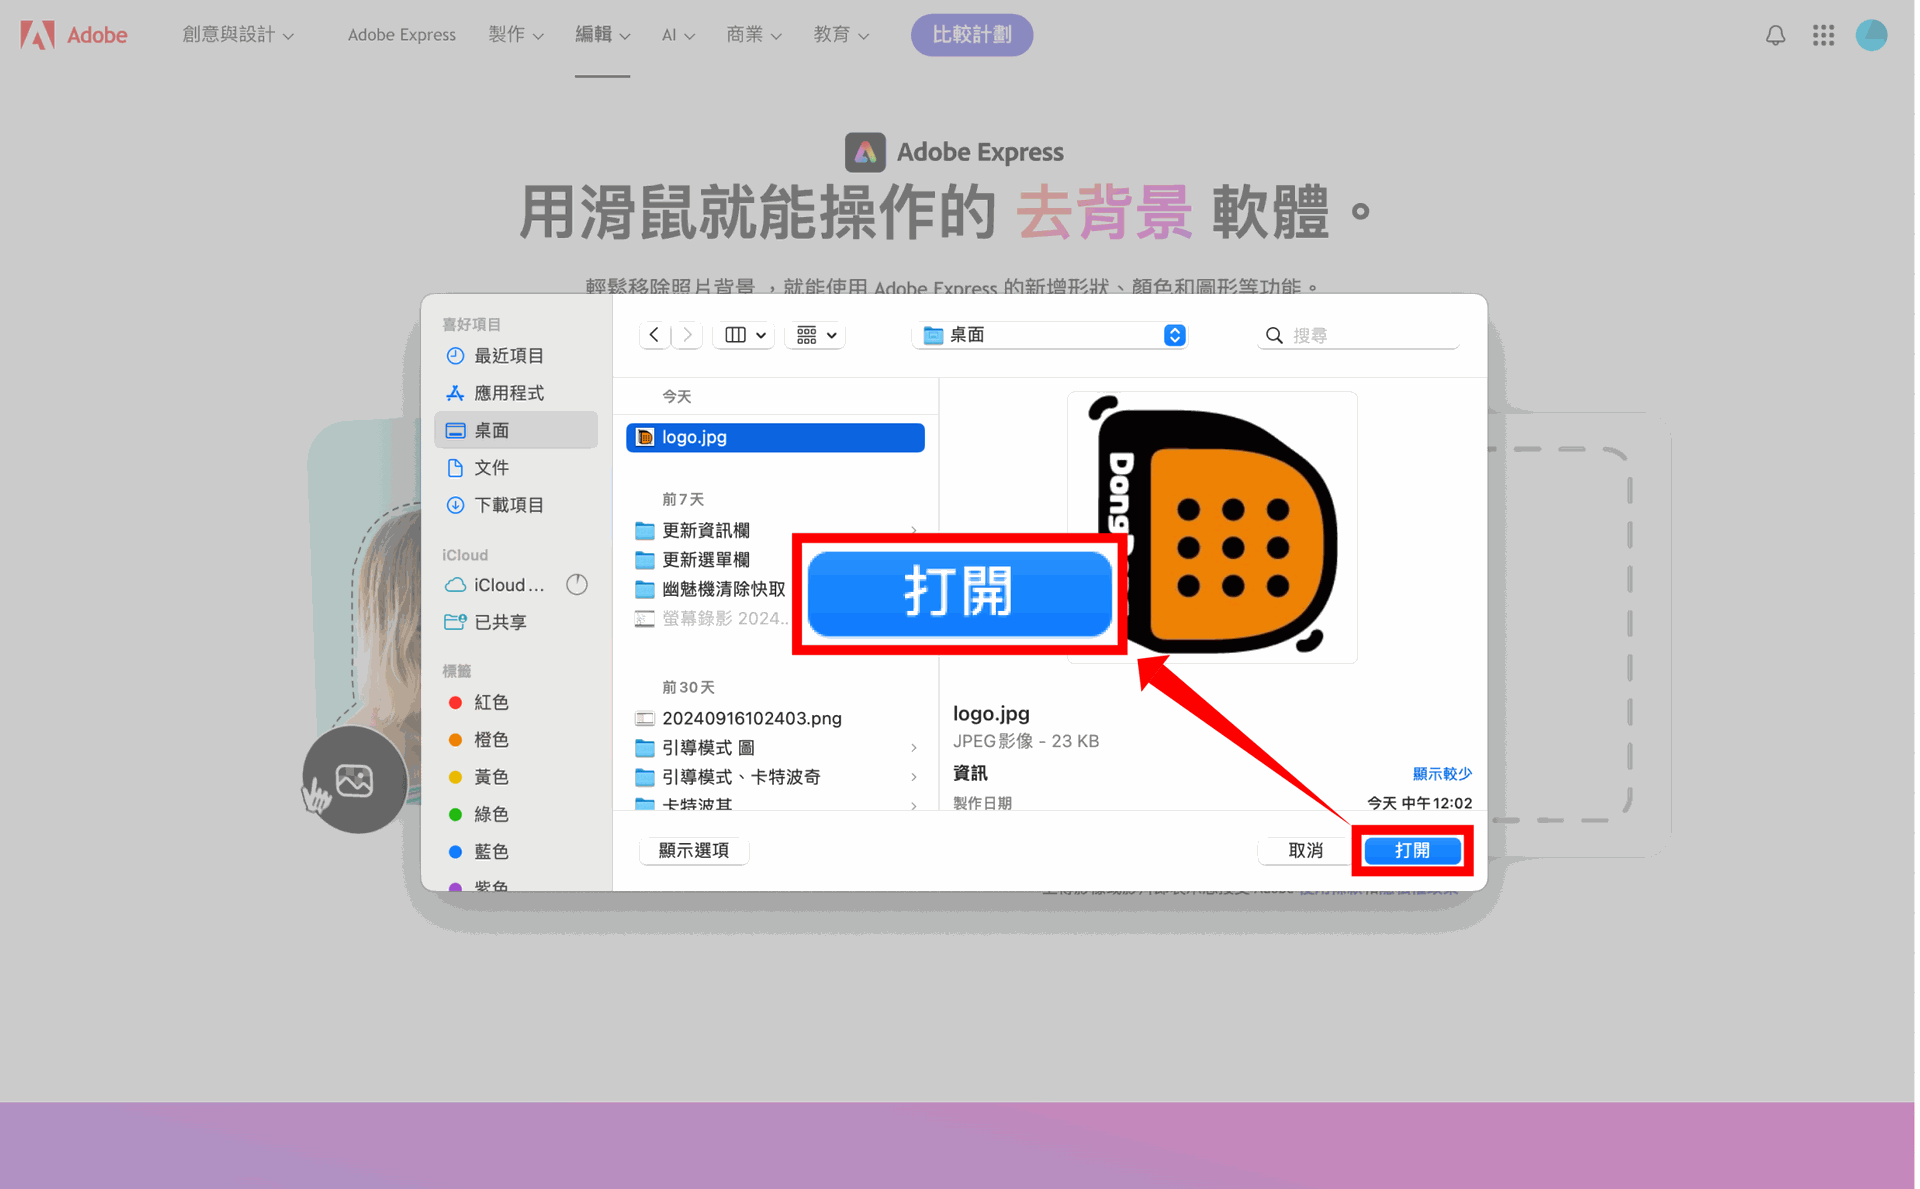Screen dimensions: 1920x1189
Task: Click the 顯示選項 button
Action: tap(694, 850)
